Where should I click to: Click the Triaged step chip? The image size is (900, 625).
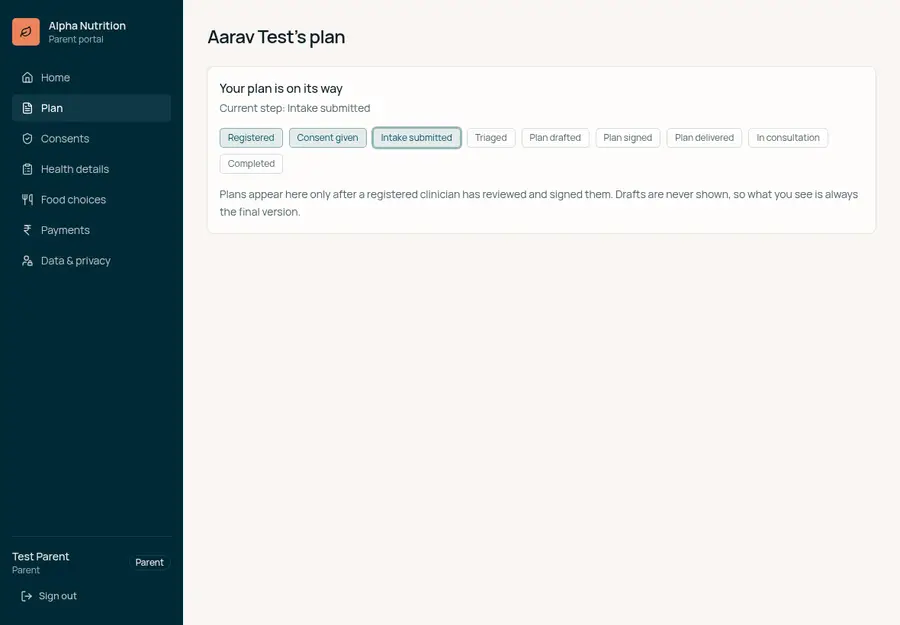click(491, 138)
